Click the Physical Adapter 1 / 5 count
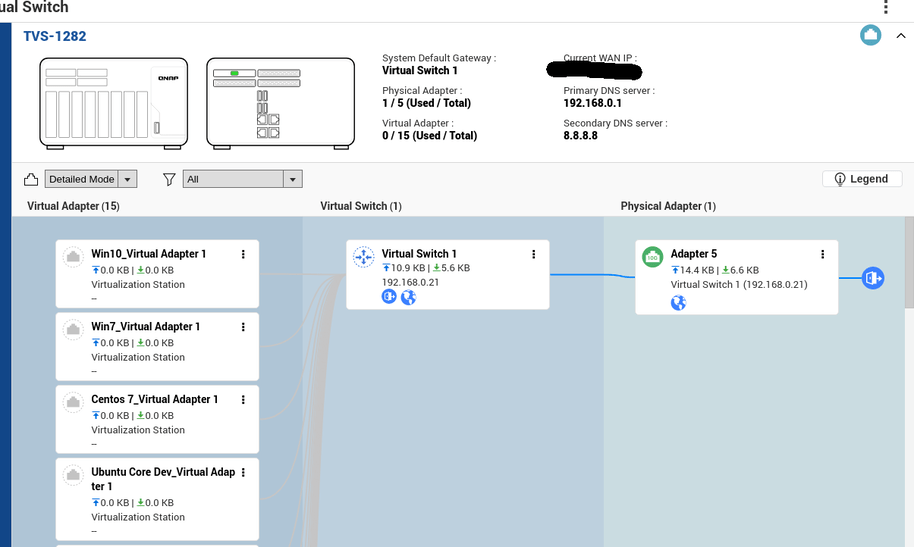The width and height of the screenshot is (914, 547). click(x=427, y=103)
